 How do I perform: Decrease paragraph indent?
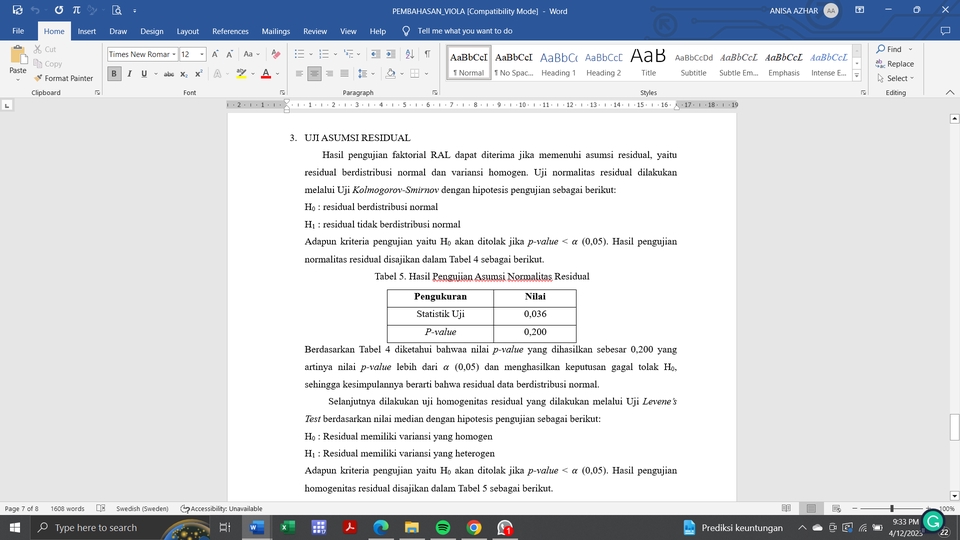[375, 54]
